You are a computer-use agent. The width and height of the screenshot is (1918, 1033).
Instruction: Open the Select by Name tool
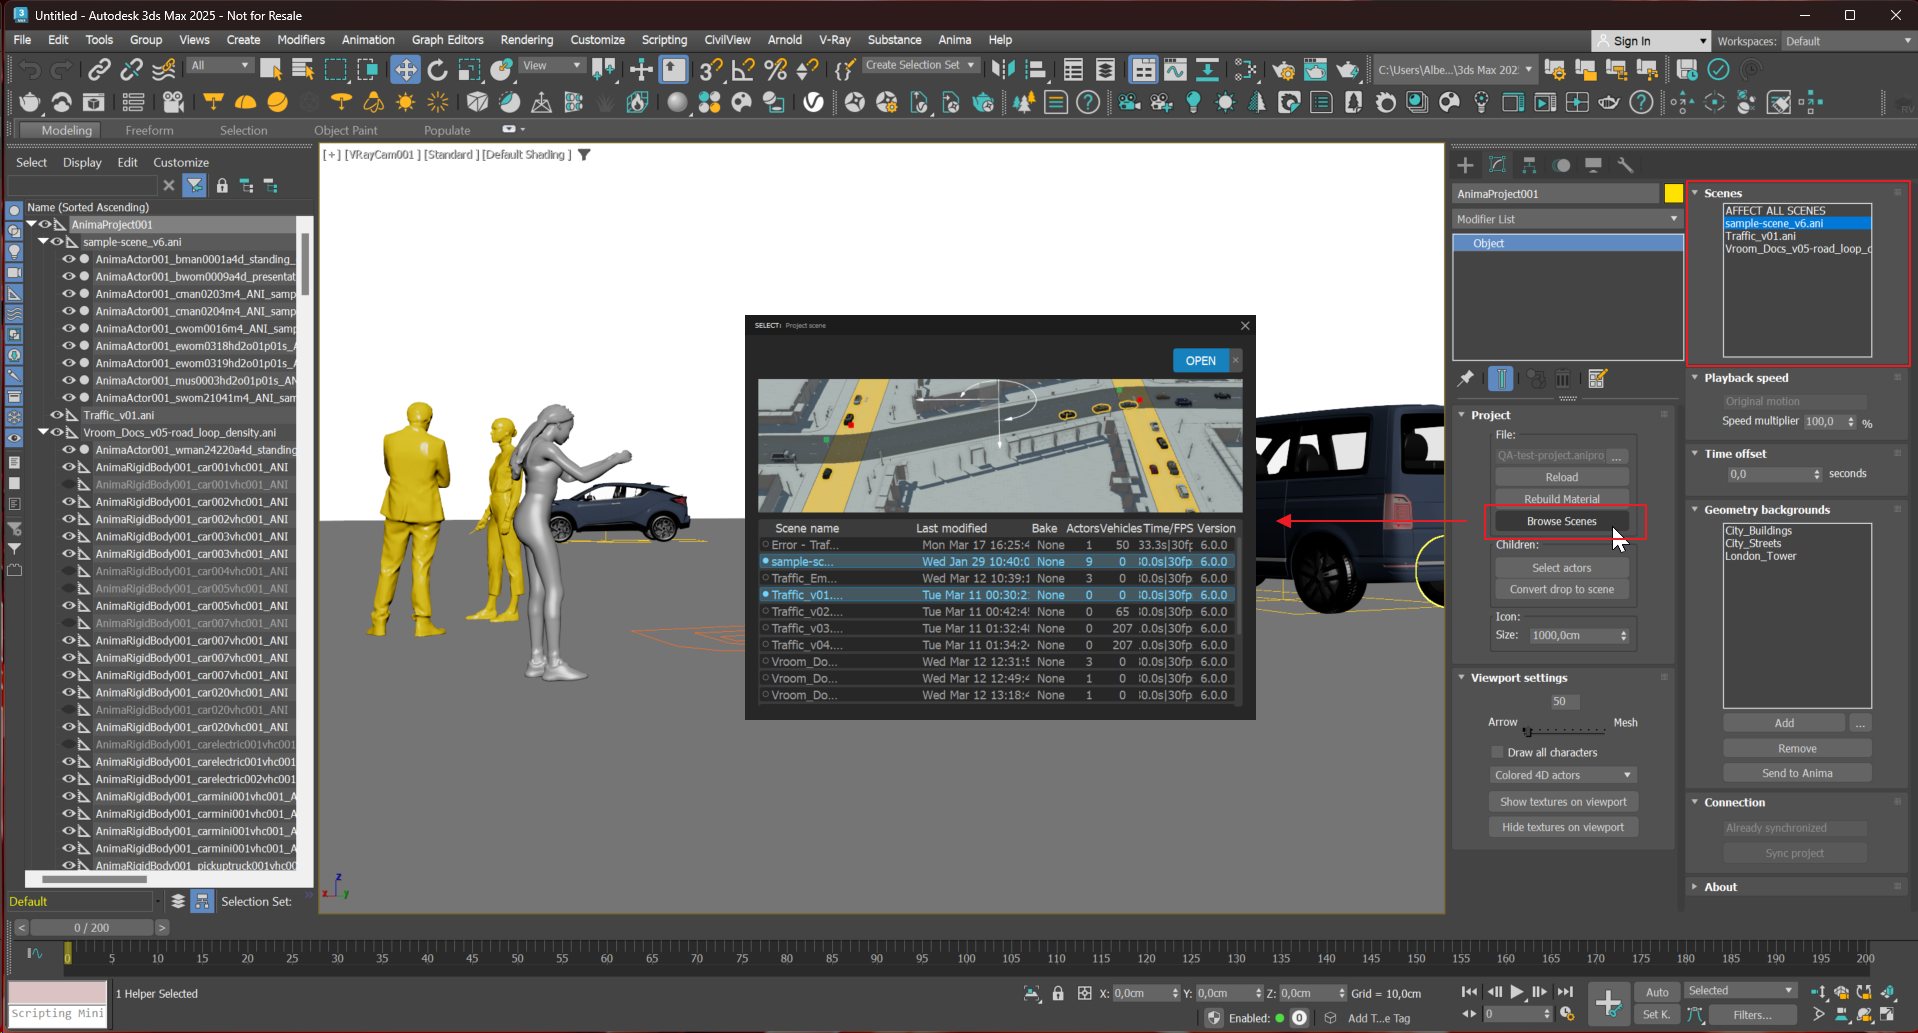click(303, 69)
